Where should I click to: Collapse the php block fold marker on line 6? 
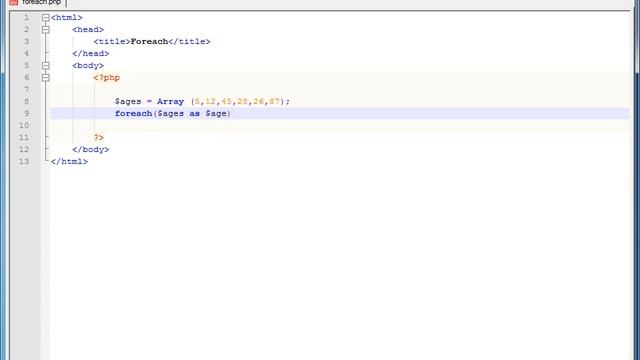click(x=46, y=78)
